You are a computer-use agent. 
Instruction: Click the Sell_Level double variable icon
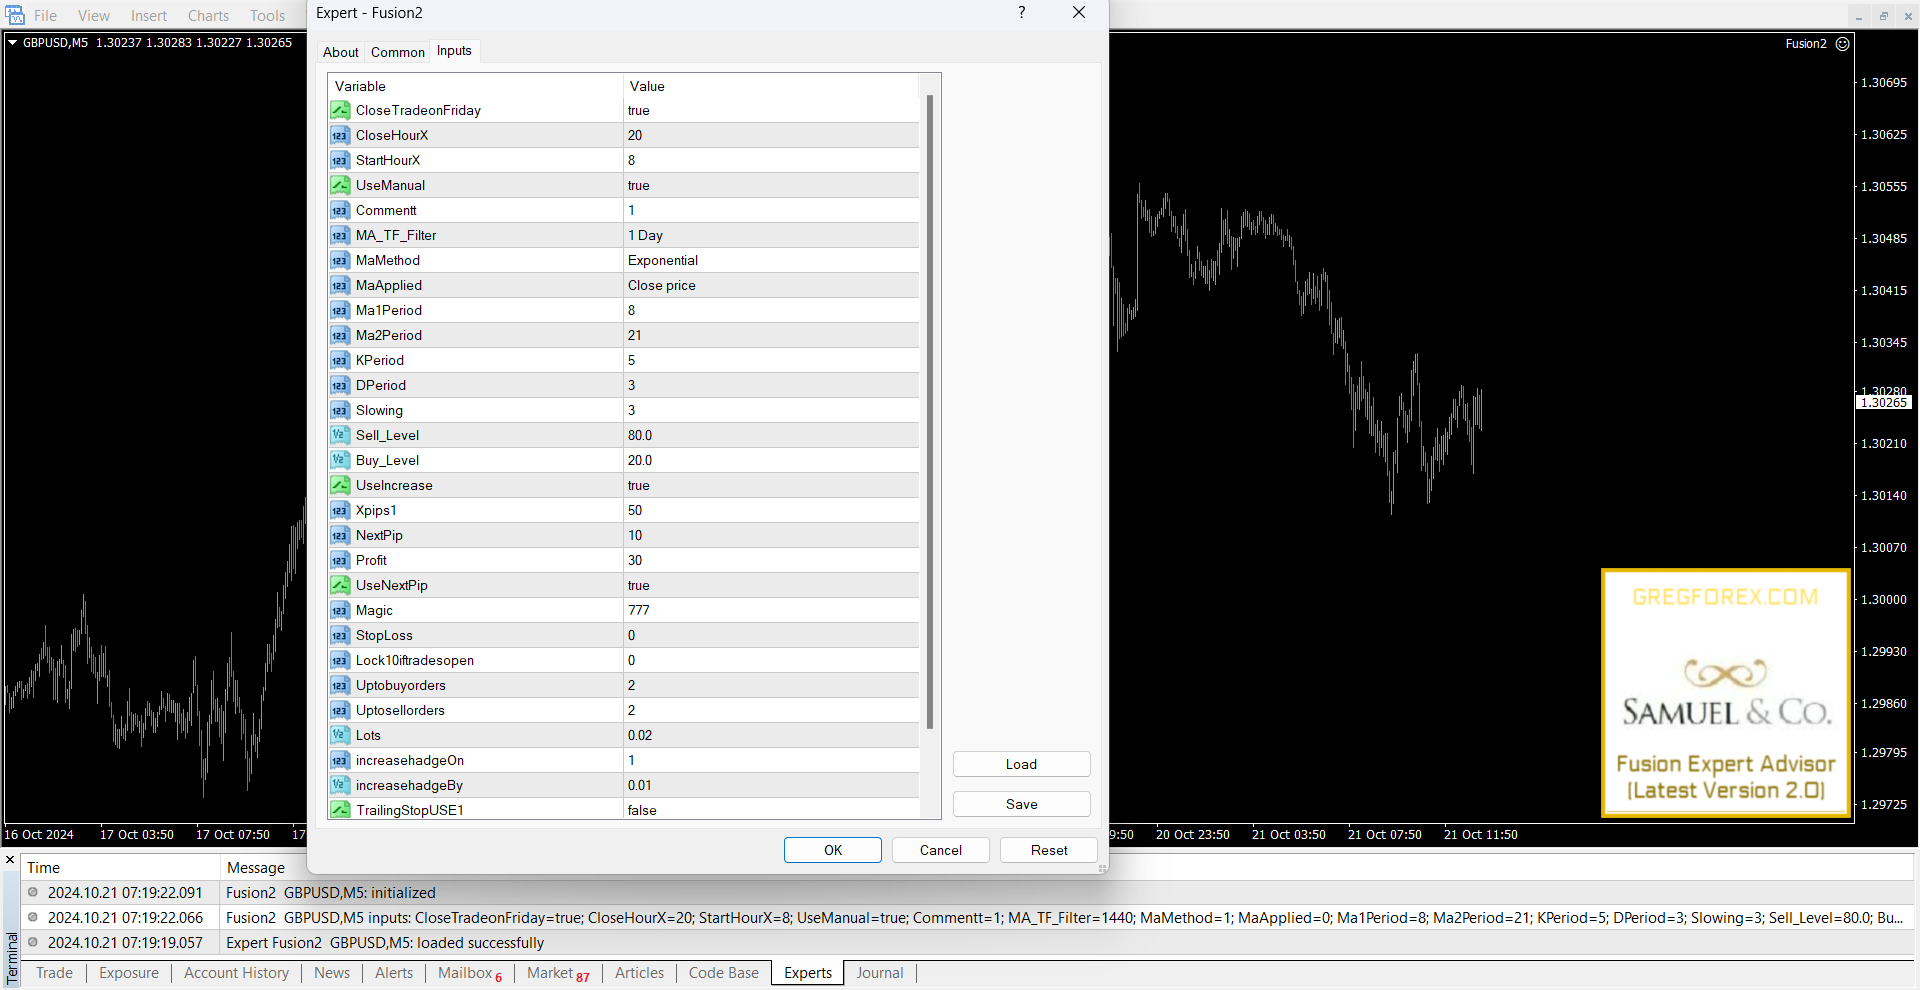click(340, 435)
